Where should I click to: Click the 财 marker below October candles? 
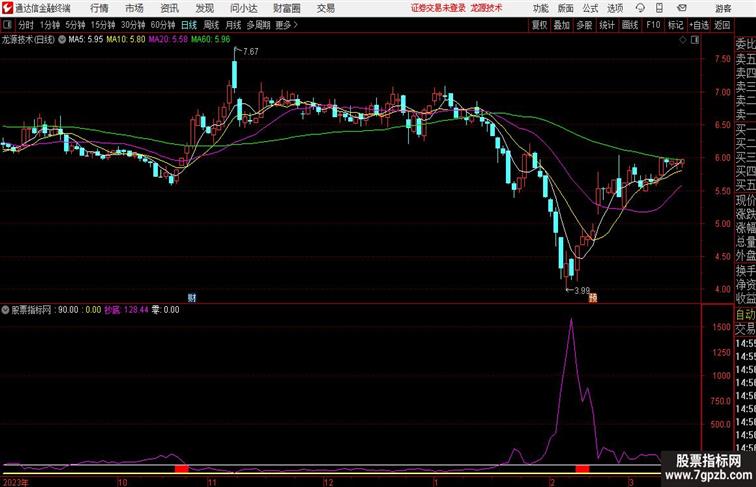(192, 298)
